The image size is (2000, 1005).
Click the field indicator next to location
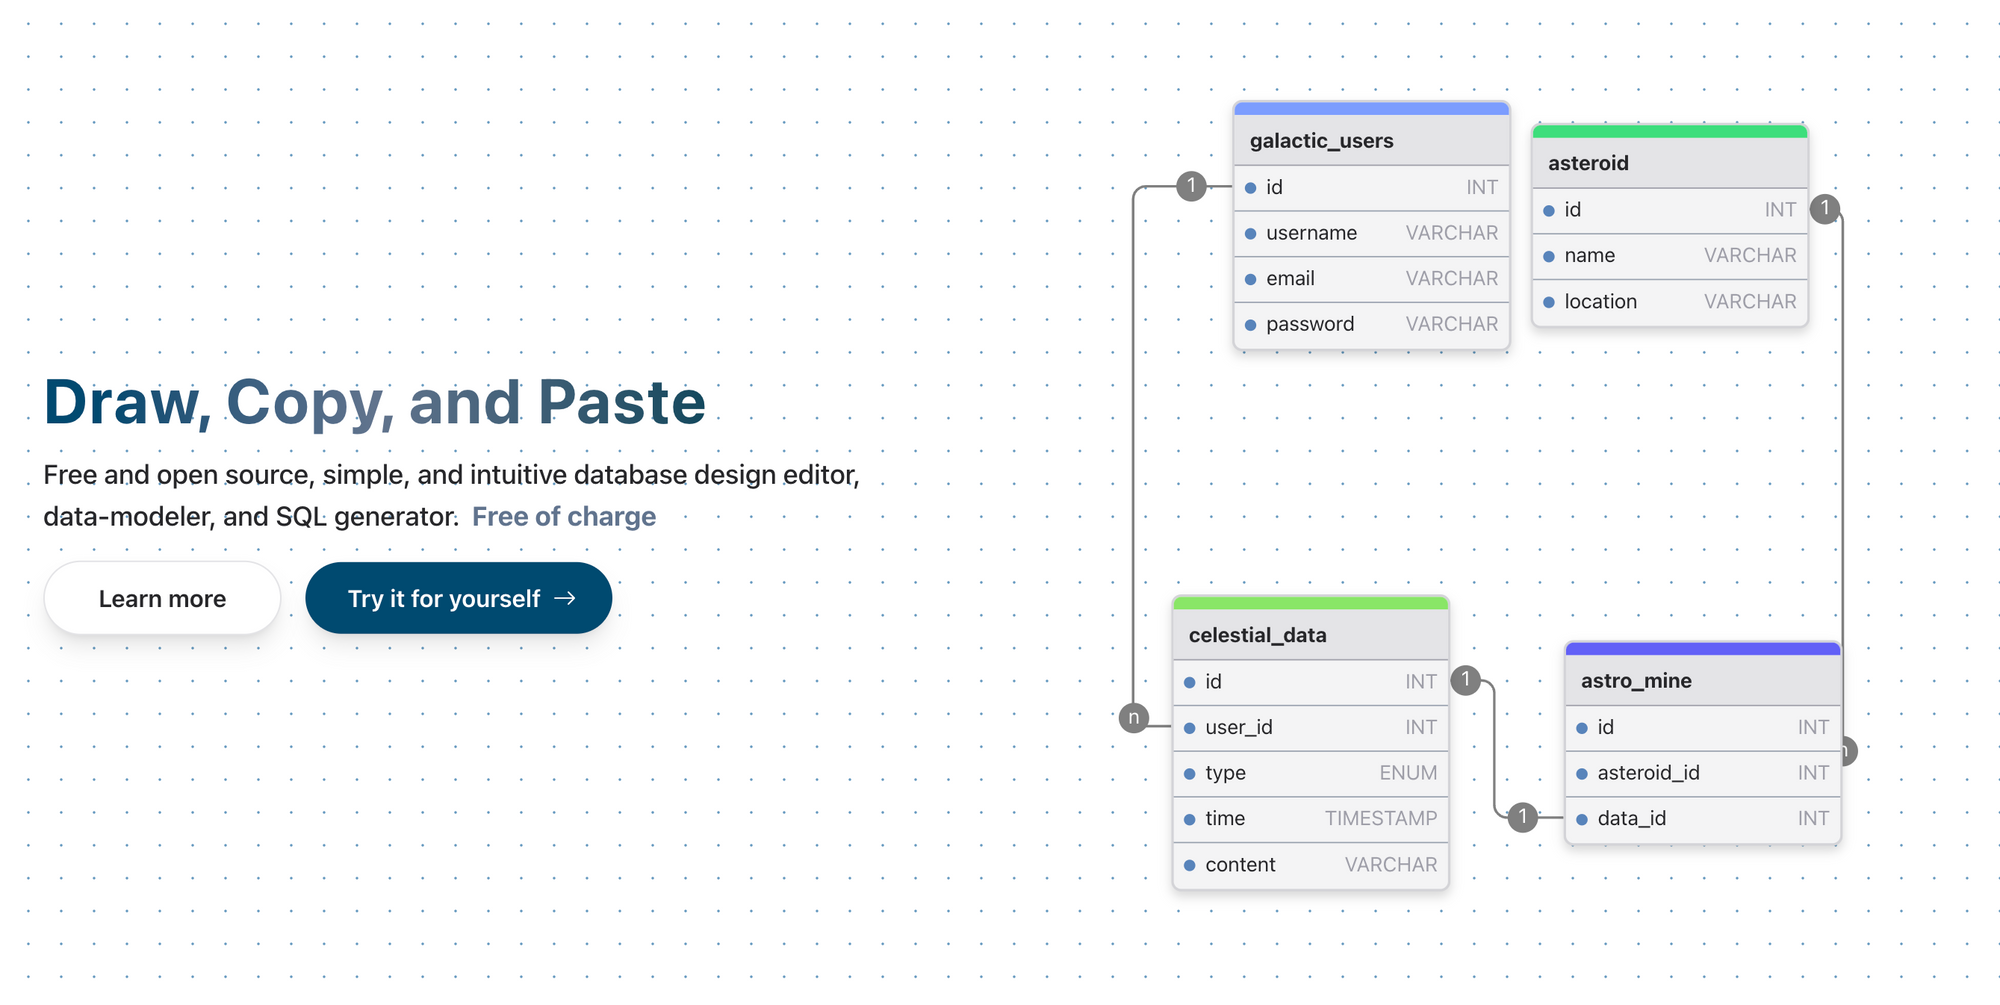coord(1548,301)
